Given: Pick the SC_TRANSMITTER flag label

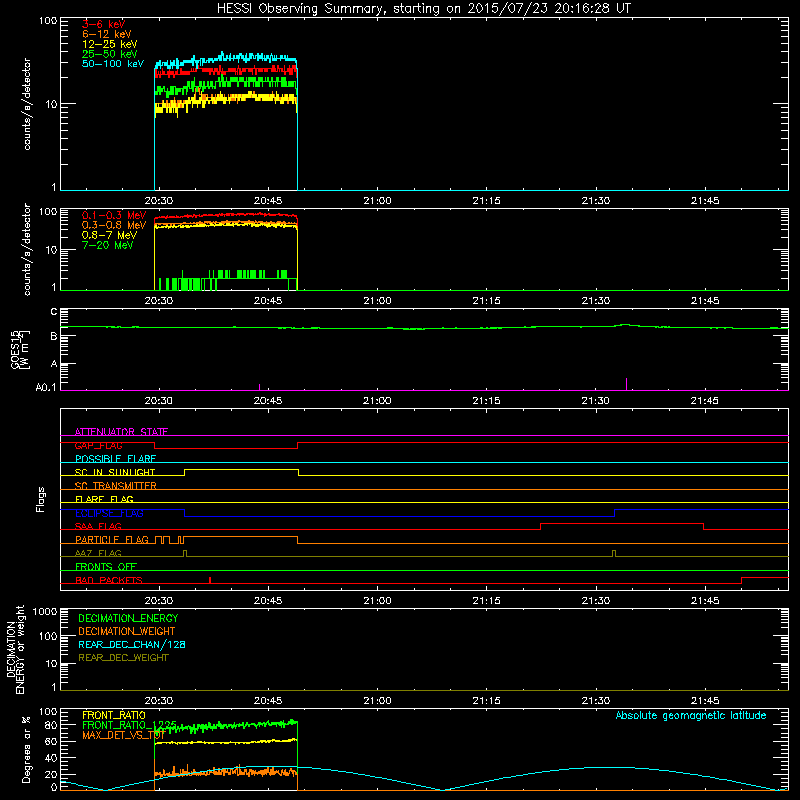Looking at the screenshot, I should [115, 486].
